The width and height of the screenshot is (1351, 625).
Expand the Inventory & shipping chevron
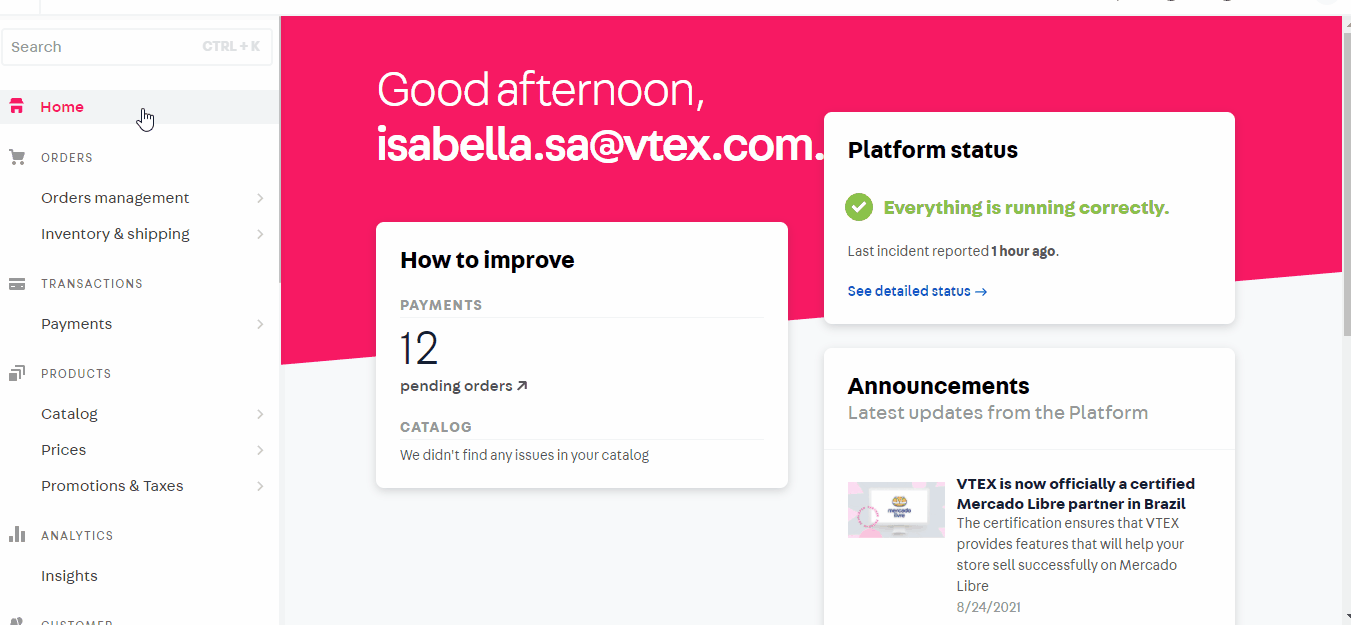pyautogui.click(x=260, y=234)
